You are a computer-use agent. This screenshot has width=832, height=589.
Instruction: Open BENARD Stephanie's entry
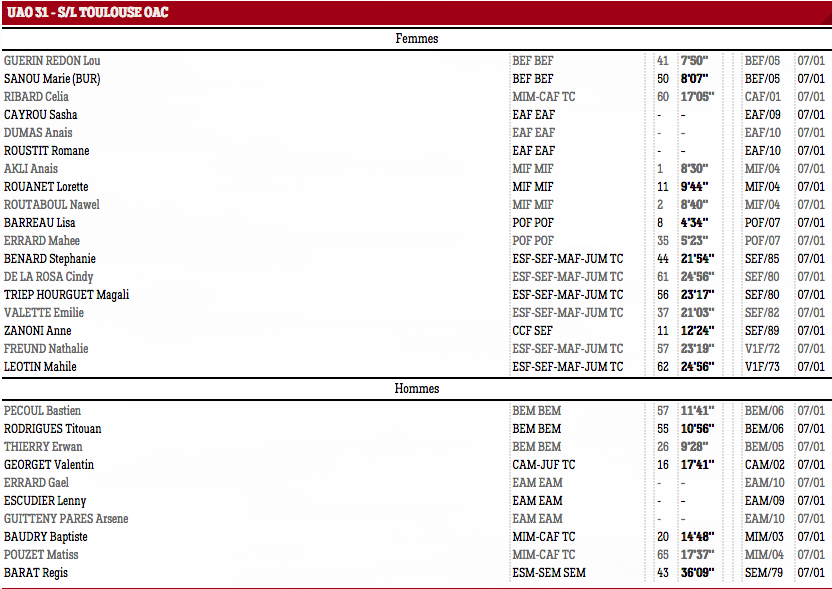point(50,259)
